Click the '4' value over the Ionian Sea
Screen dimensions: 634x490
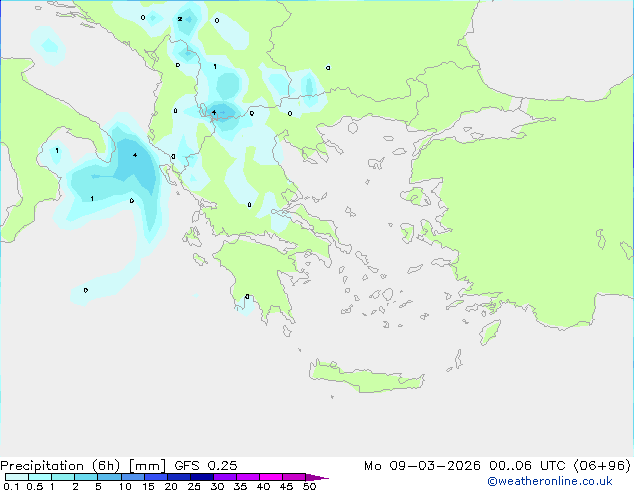click(135, 155)
